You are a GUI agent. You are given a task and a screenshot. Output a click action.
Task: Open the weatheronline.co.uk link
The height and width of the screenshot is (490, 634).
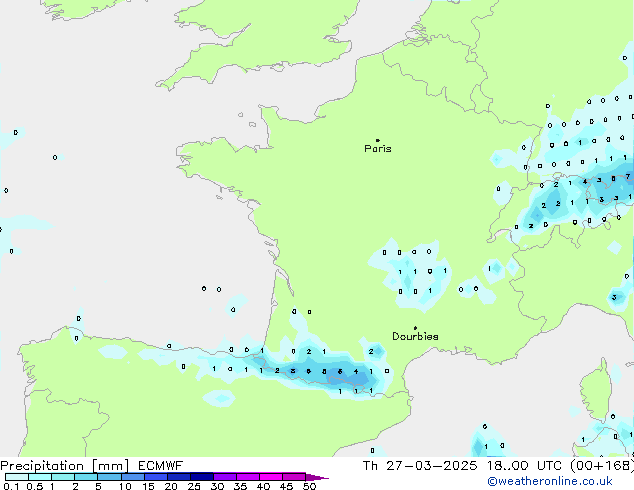(550, 481)
